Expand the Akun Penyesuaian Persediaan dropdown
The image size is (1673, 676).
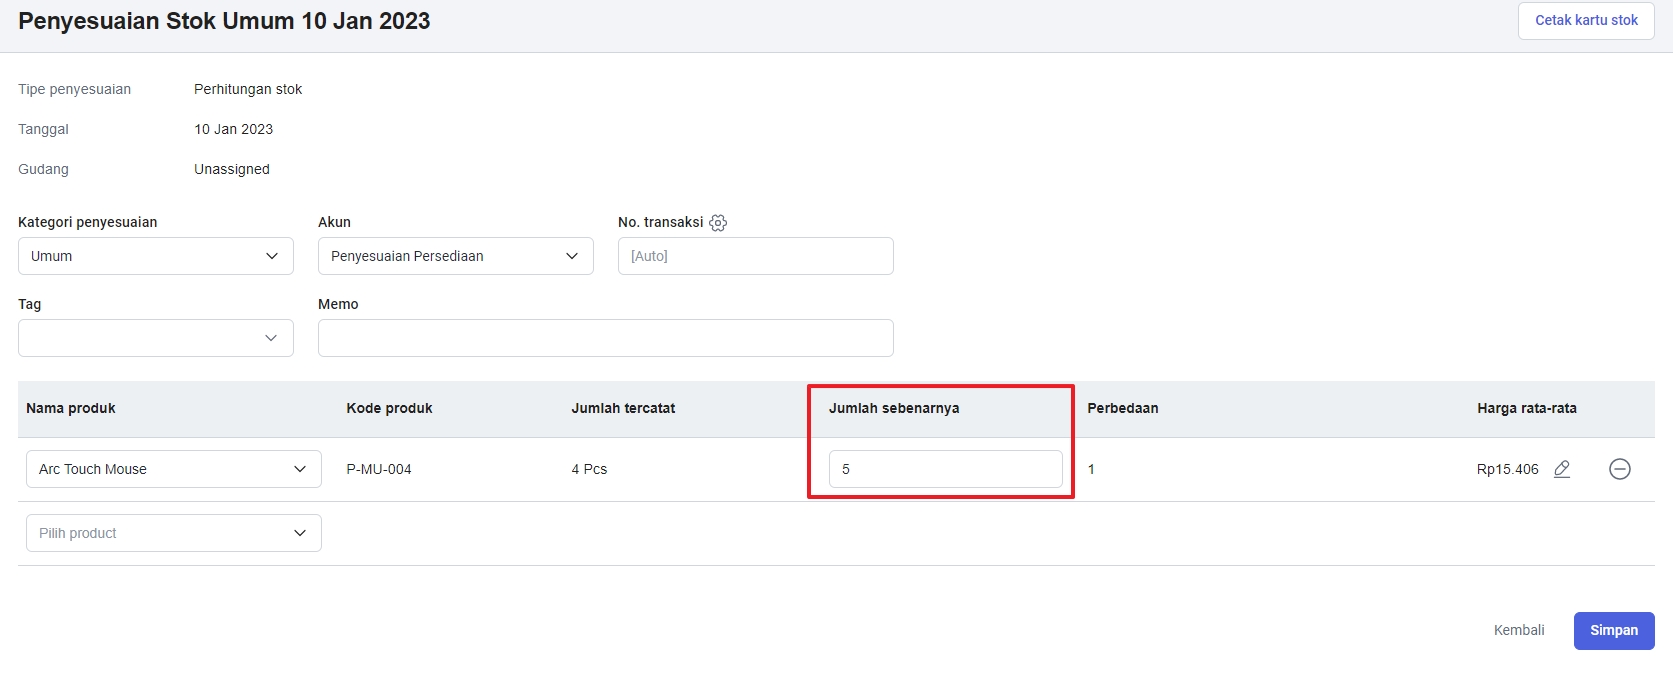coord(455,256)
